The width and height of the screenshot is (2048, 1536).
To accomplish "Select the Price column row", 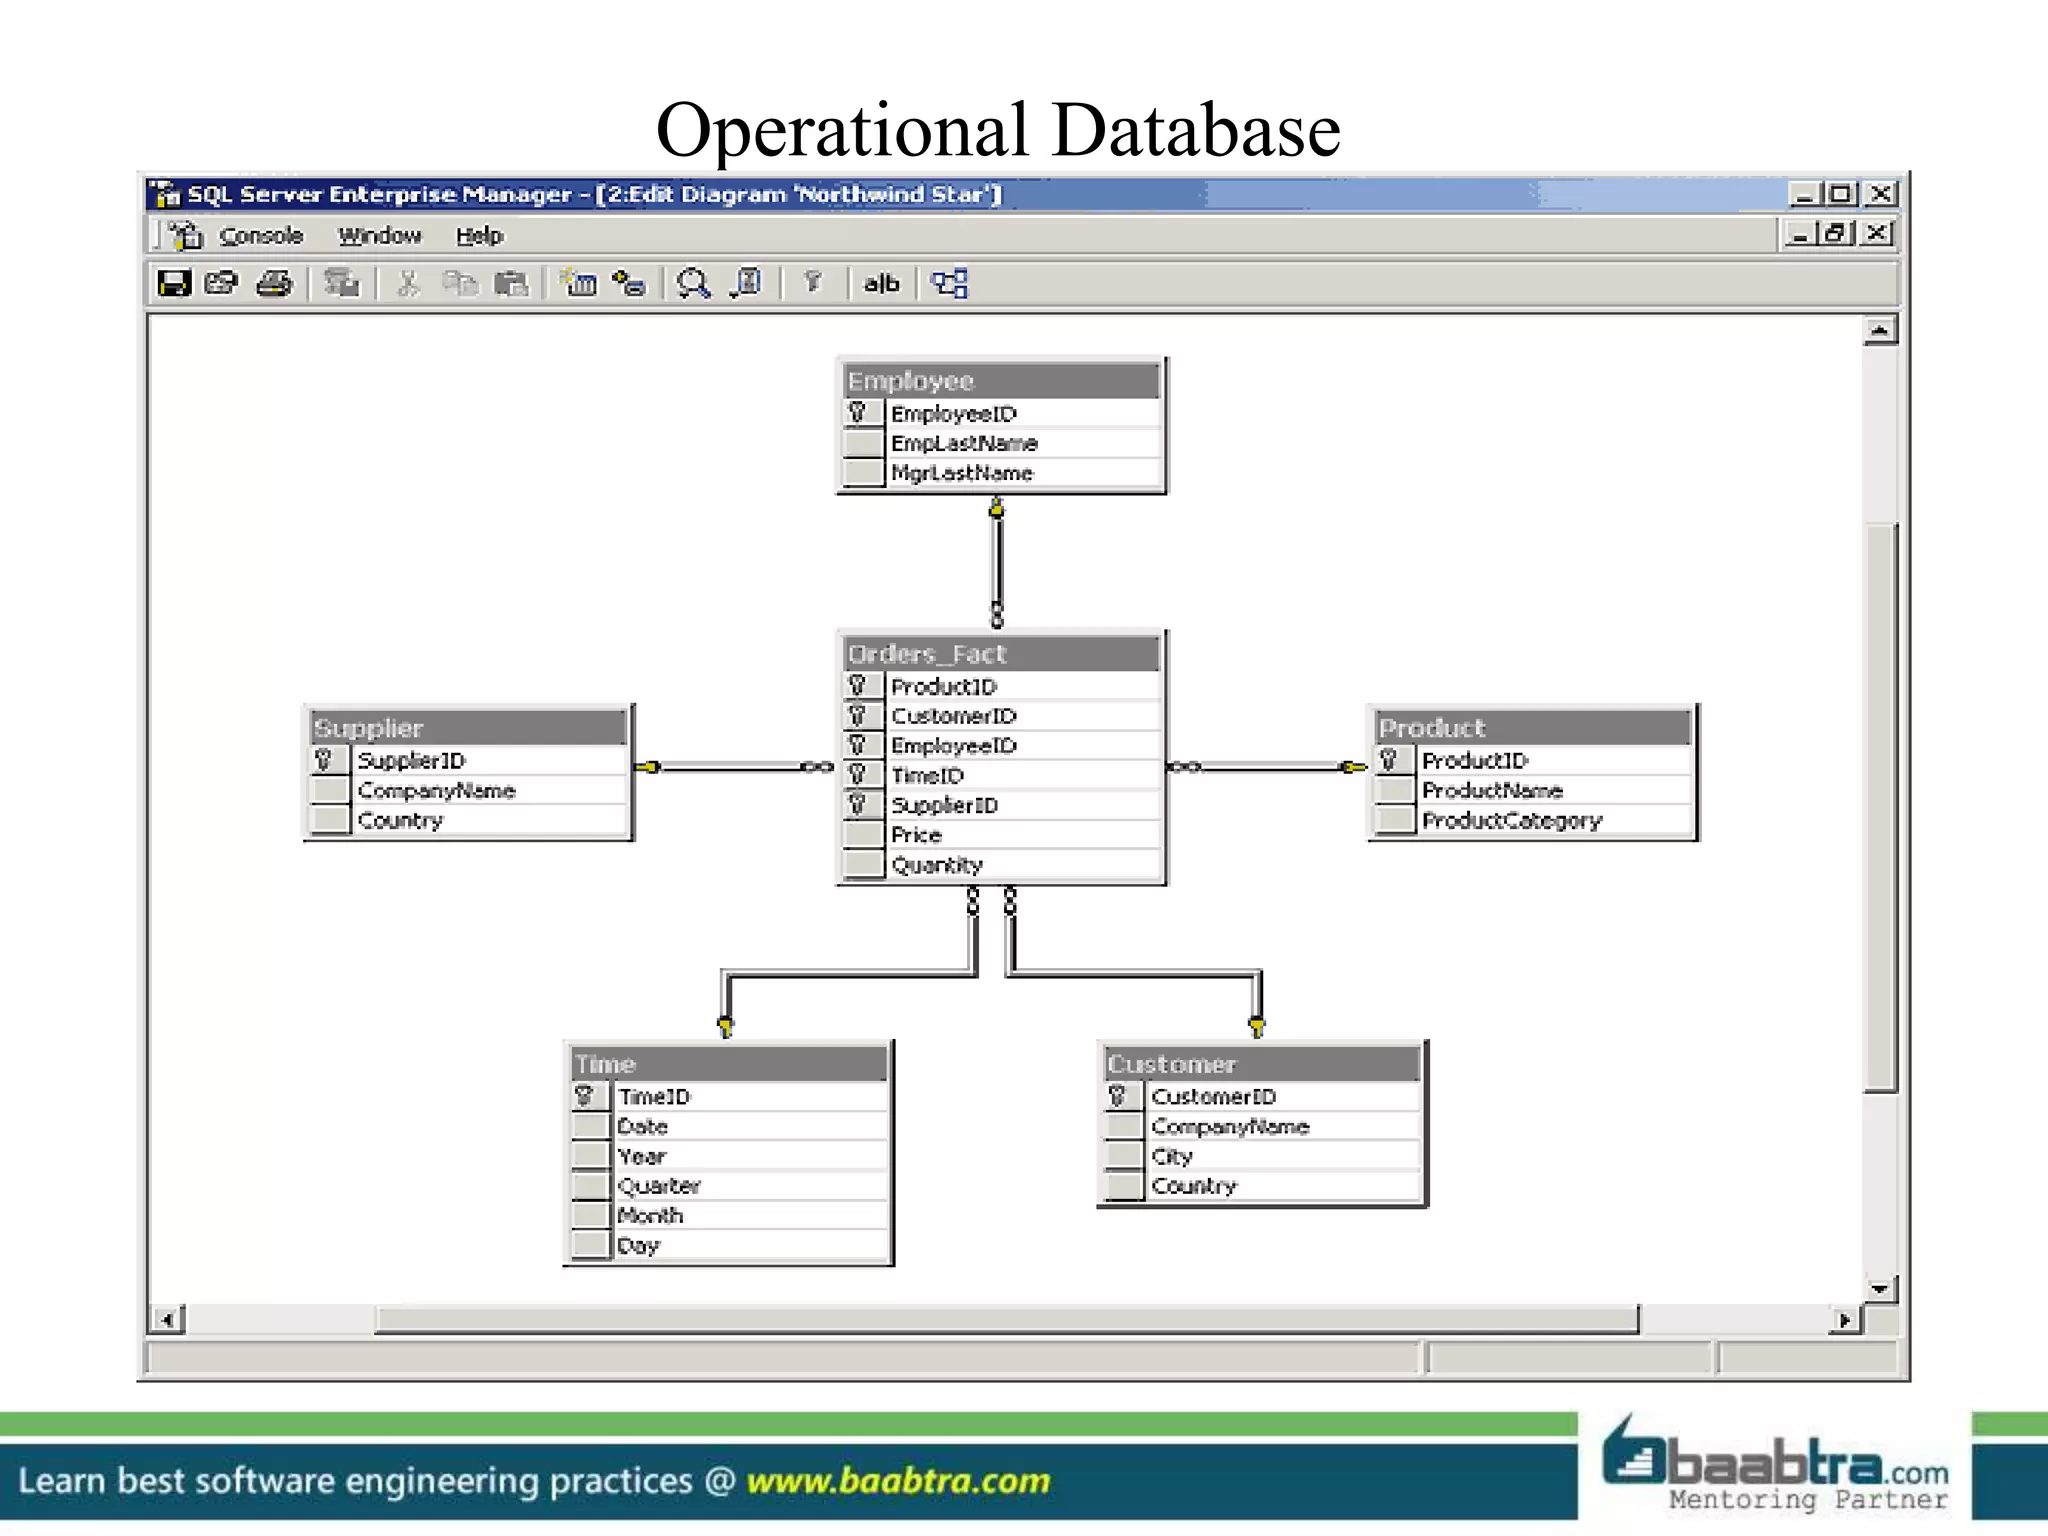I will 1001,835.
